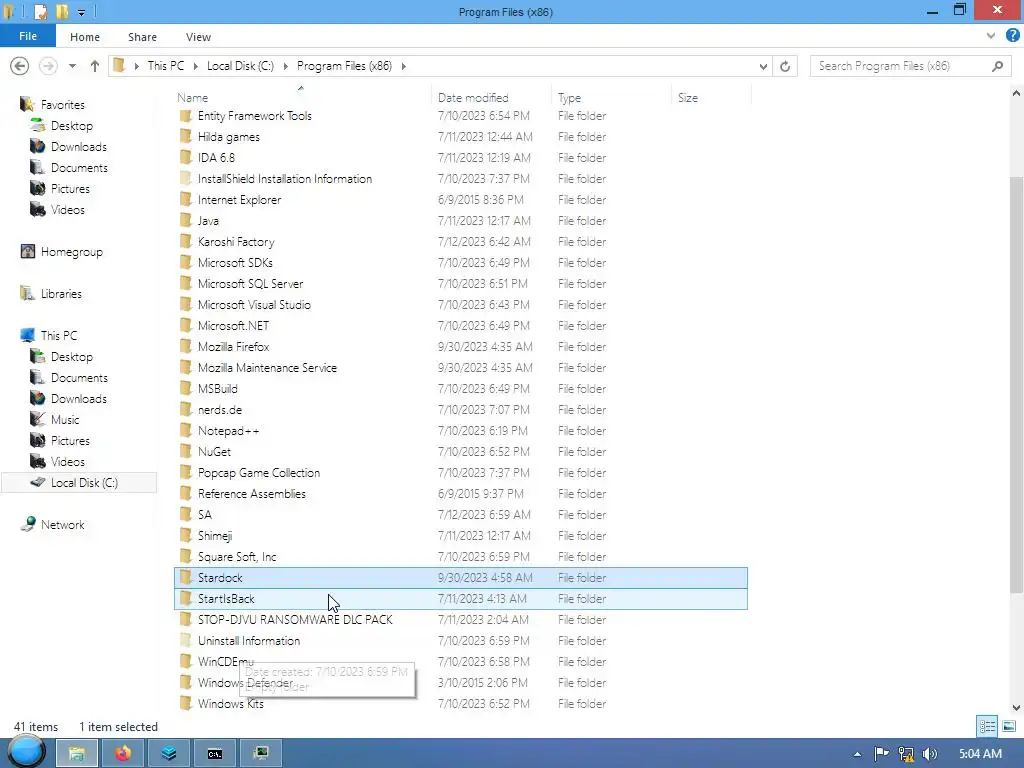Sort by the Date modified column

[x=473, y=98]
